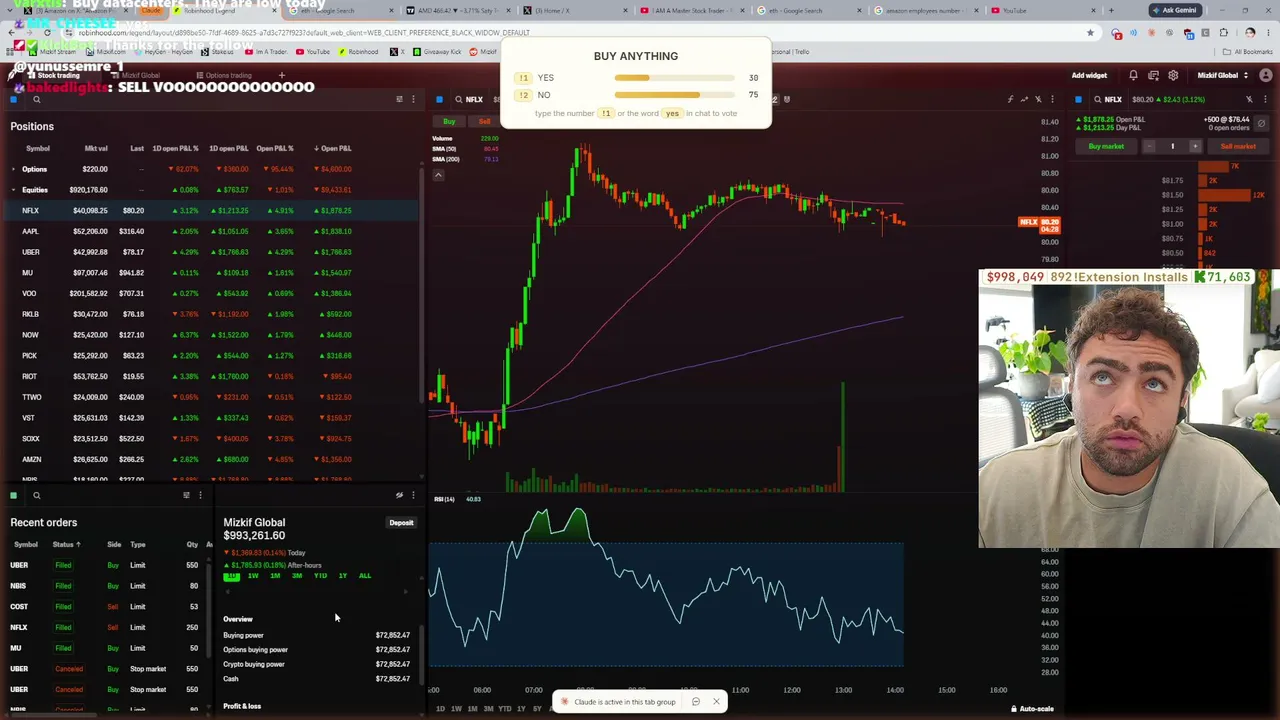The height and width of the screenshot is (720, 1280).
Task: Click the Add widget button
Action: click(x=1089, y=75)
